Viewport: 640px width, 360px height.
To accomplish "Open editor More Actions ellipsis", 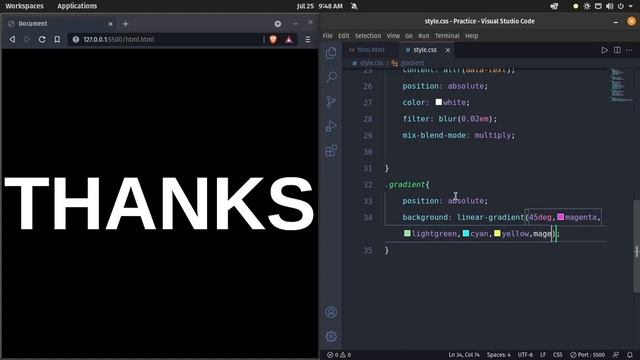I will coord(629,50).
